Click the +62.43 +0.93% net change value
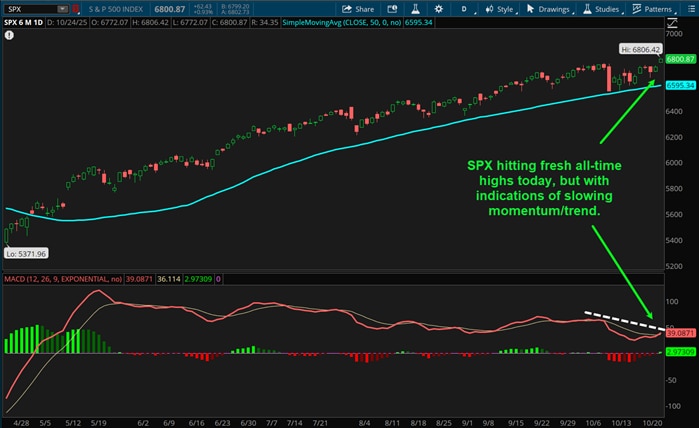The width and height of the screenshot is (699, 428). click(203, 9)
